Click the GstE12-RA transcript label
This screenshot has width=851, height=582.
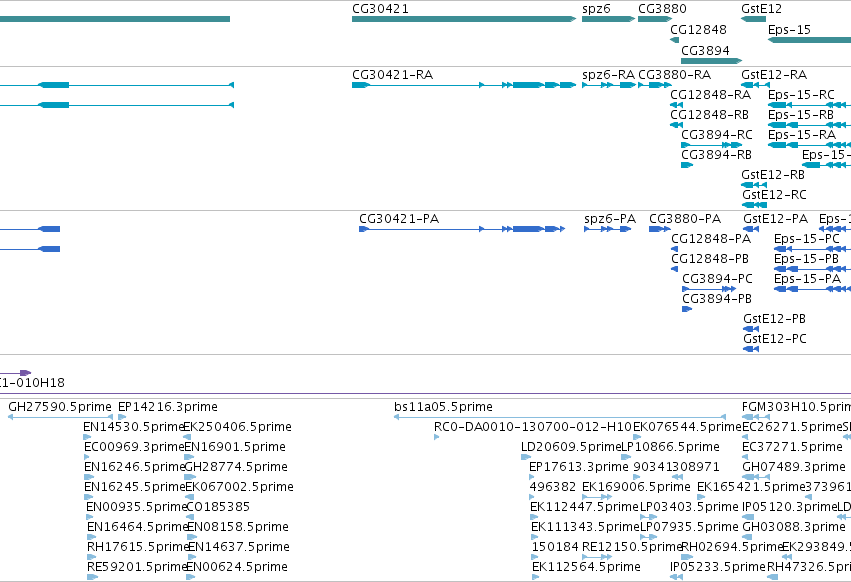click(x=774, y=74)
